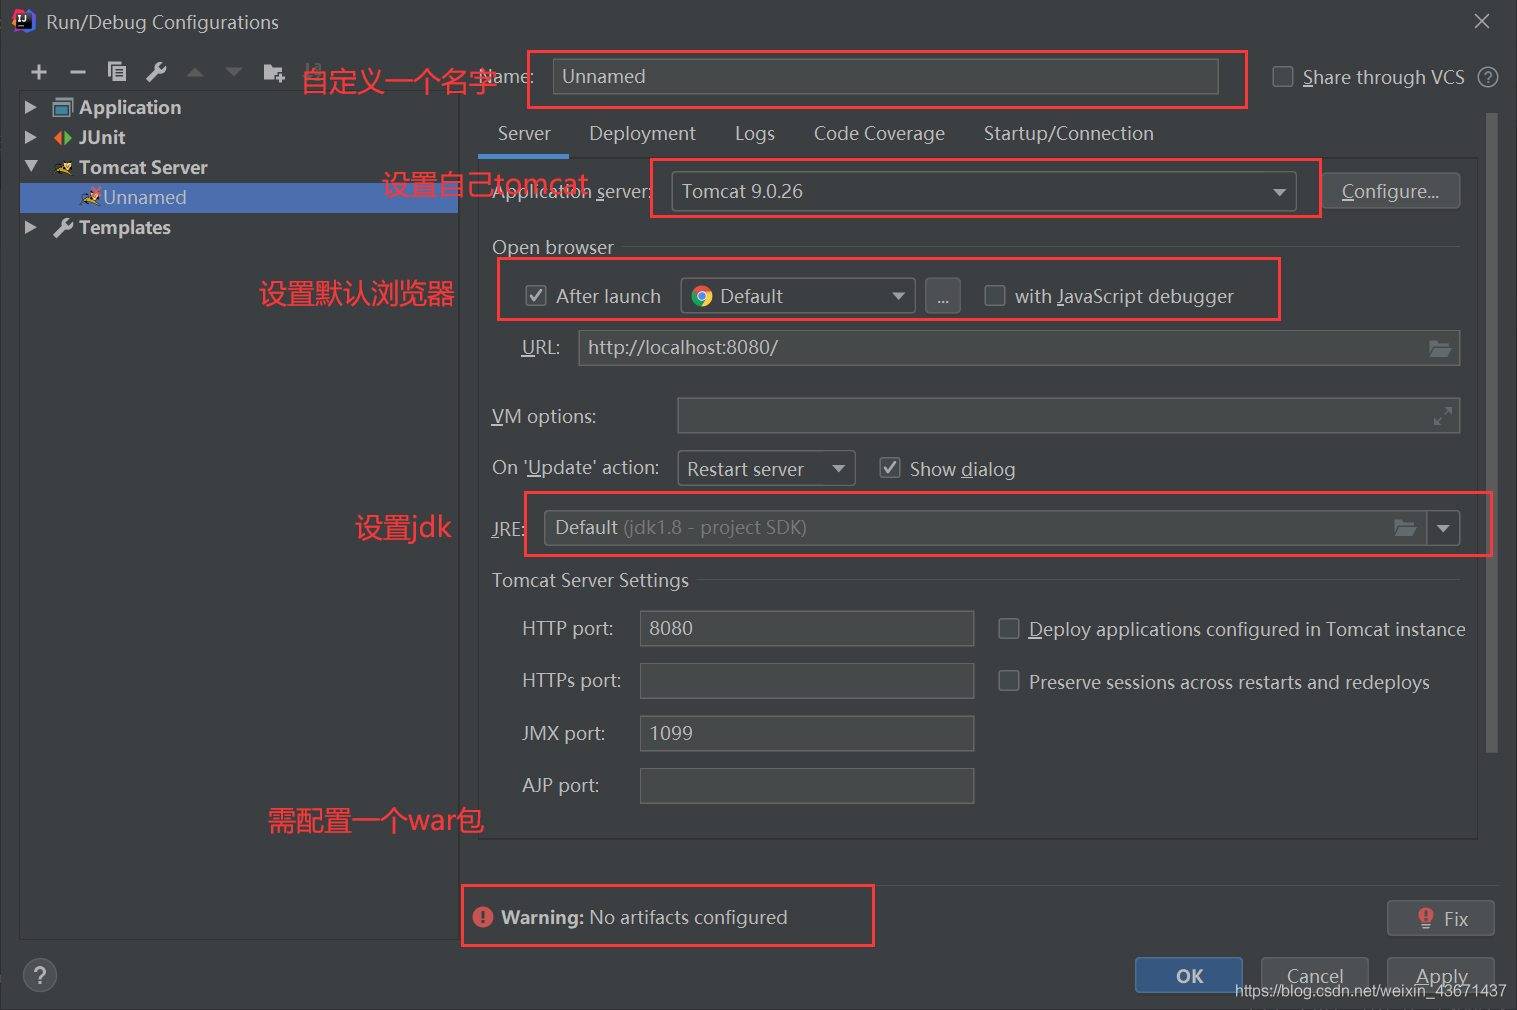Add a new configuration with plus icon
The image size is (1517, 1010).
coord(39,72)
